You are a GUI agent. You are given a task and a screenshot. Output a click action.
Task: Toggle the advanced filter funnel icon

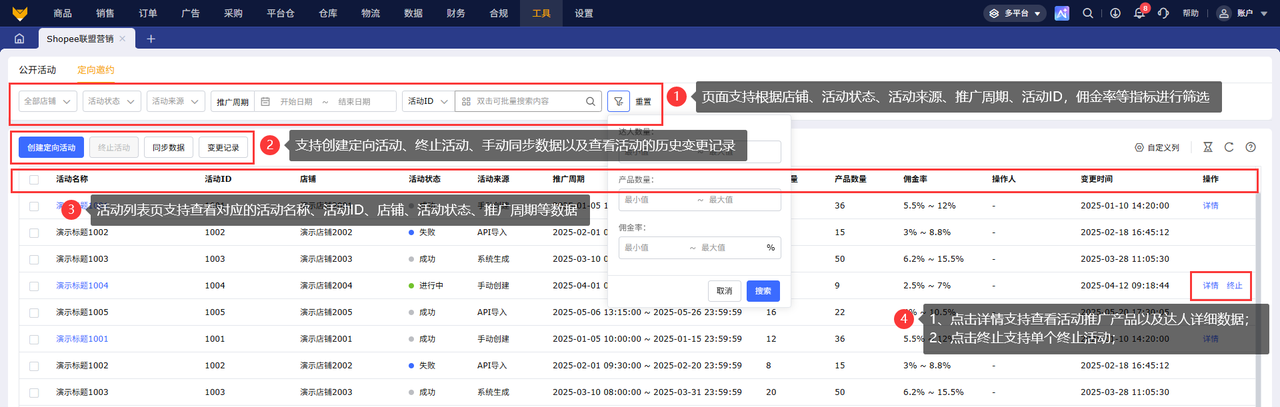[x=619, y=101]
